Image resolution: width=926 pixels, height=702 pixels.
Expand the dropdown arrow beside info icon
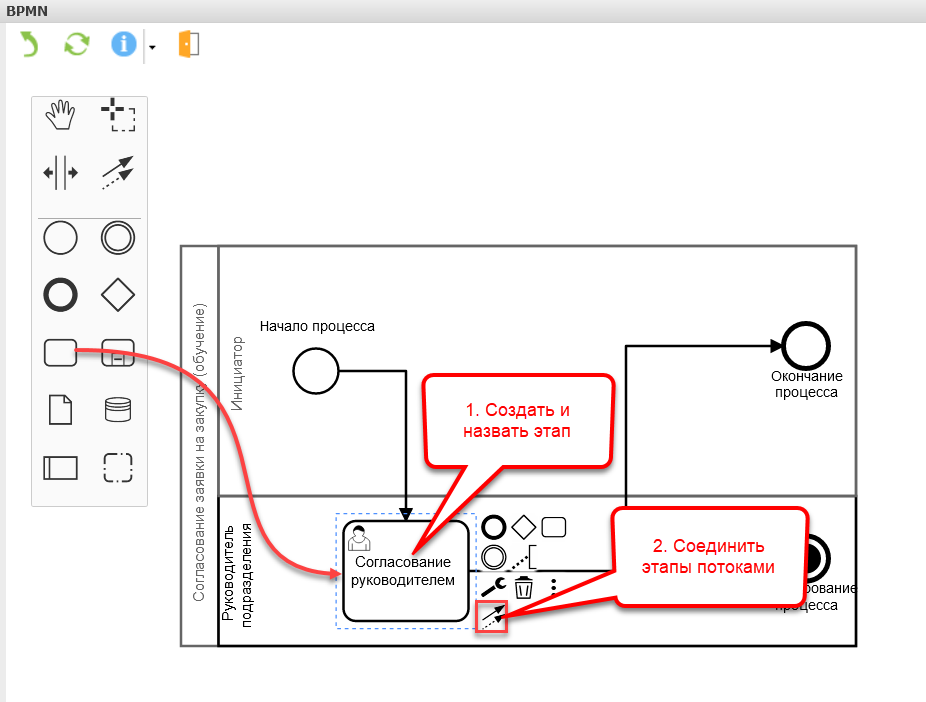click(x=152, y=47)
